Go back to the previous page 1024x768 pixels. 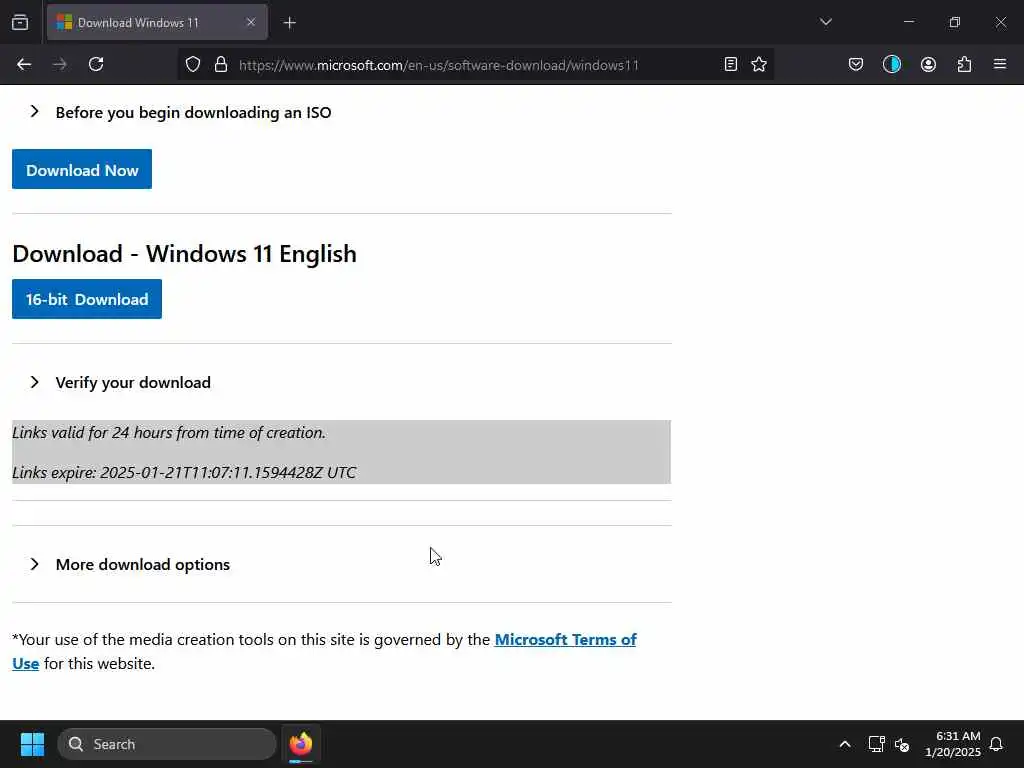pyautogui.click(x=24, y=64)
